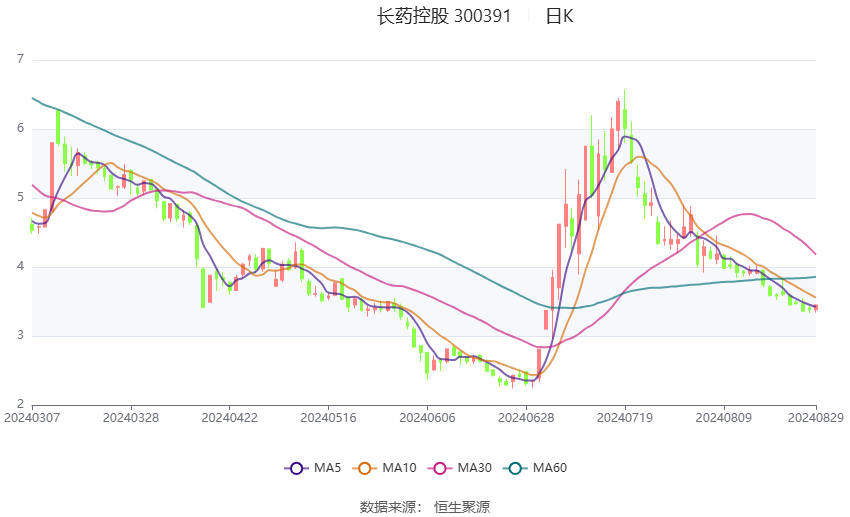This screenshot has width=850, height=517.
Task: Click x-axis date label 20240422
Action: (229, 418)
